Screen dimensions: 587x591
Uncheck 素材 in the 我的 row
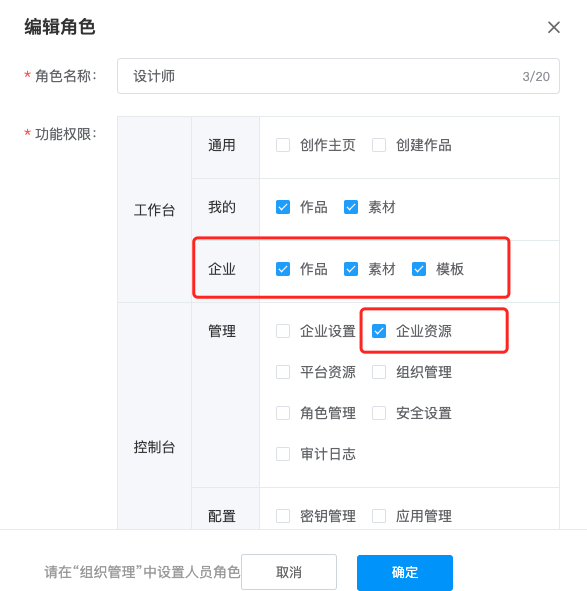(351, 207)
